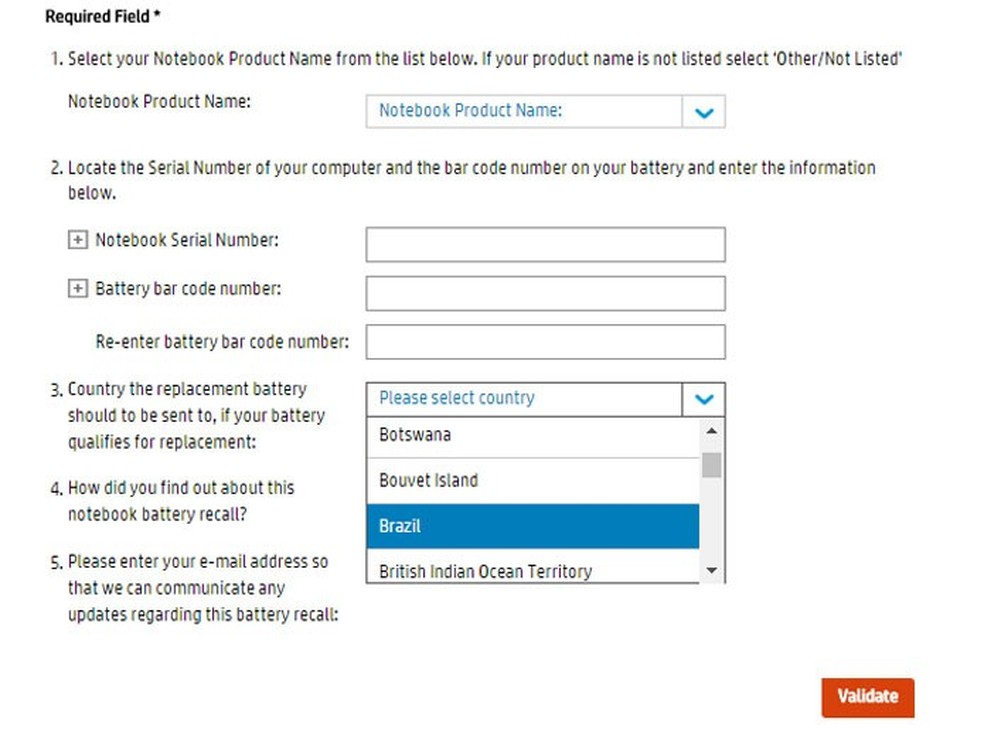Click the Notebook Serial Number label text
984x746 pixels.
186,241
